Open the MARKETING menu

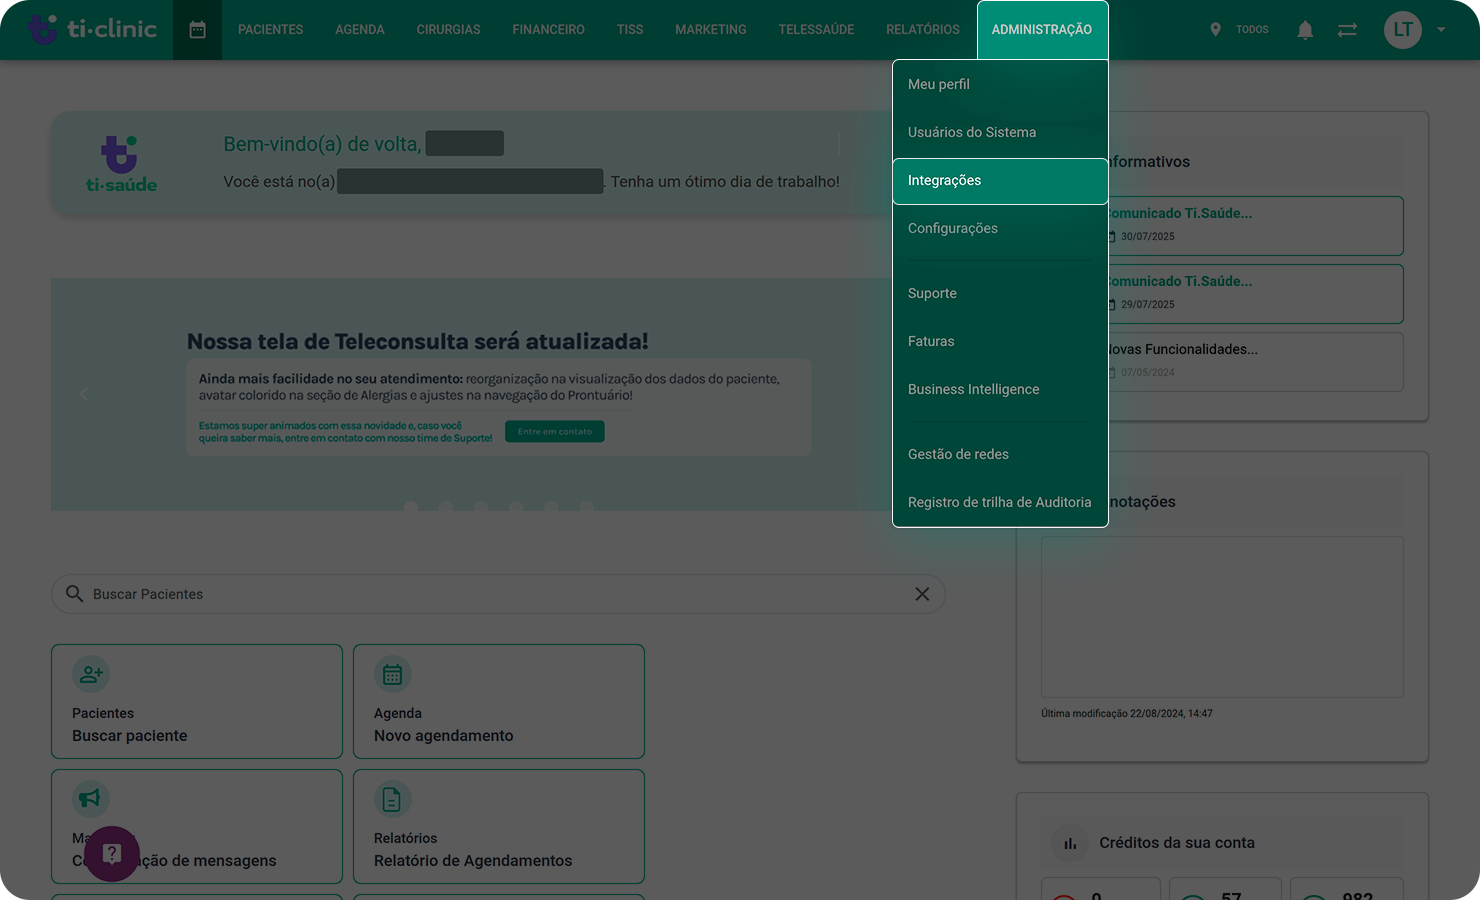coord(711,30)
